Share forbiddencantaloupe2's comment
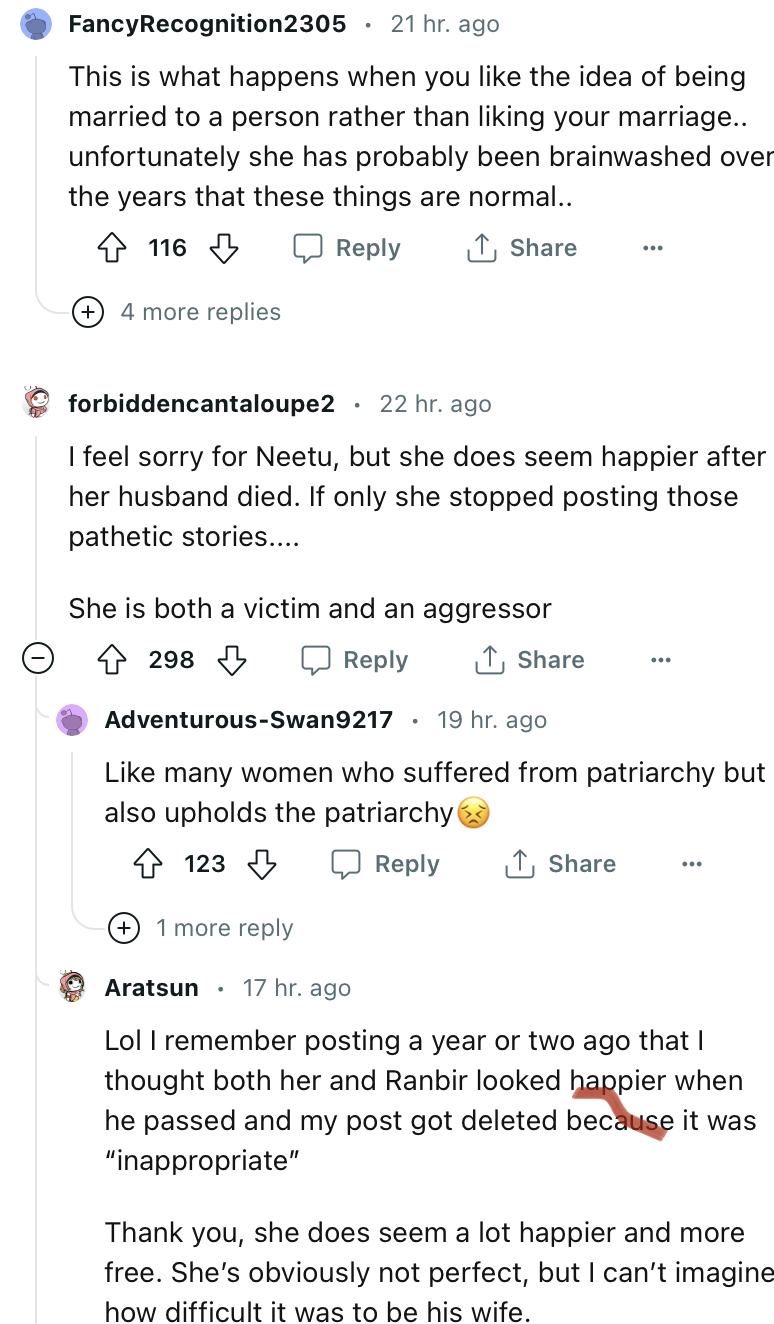The width and height of the screenshot is (774, 1324). pyautogui.click(x=529, y=660)
